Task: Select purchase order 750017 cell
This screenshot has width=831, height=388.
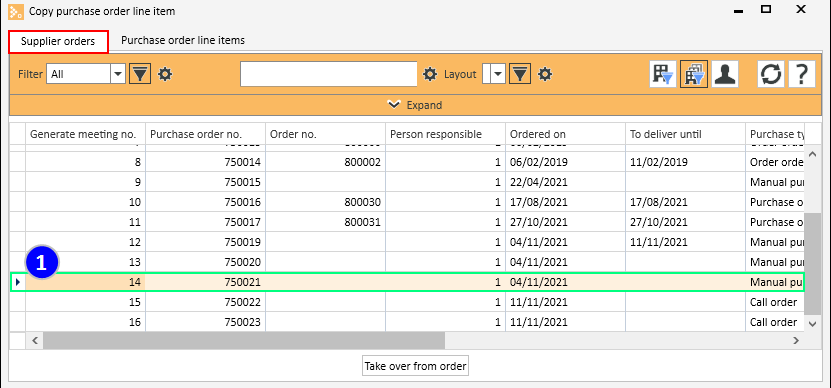Action: tap(205, 222)
